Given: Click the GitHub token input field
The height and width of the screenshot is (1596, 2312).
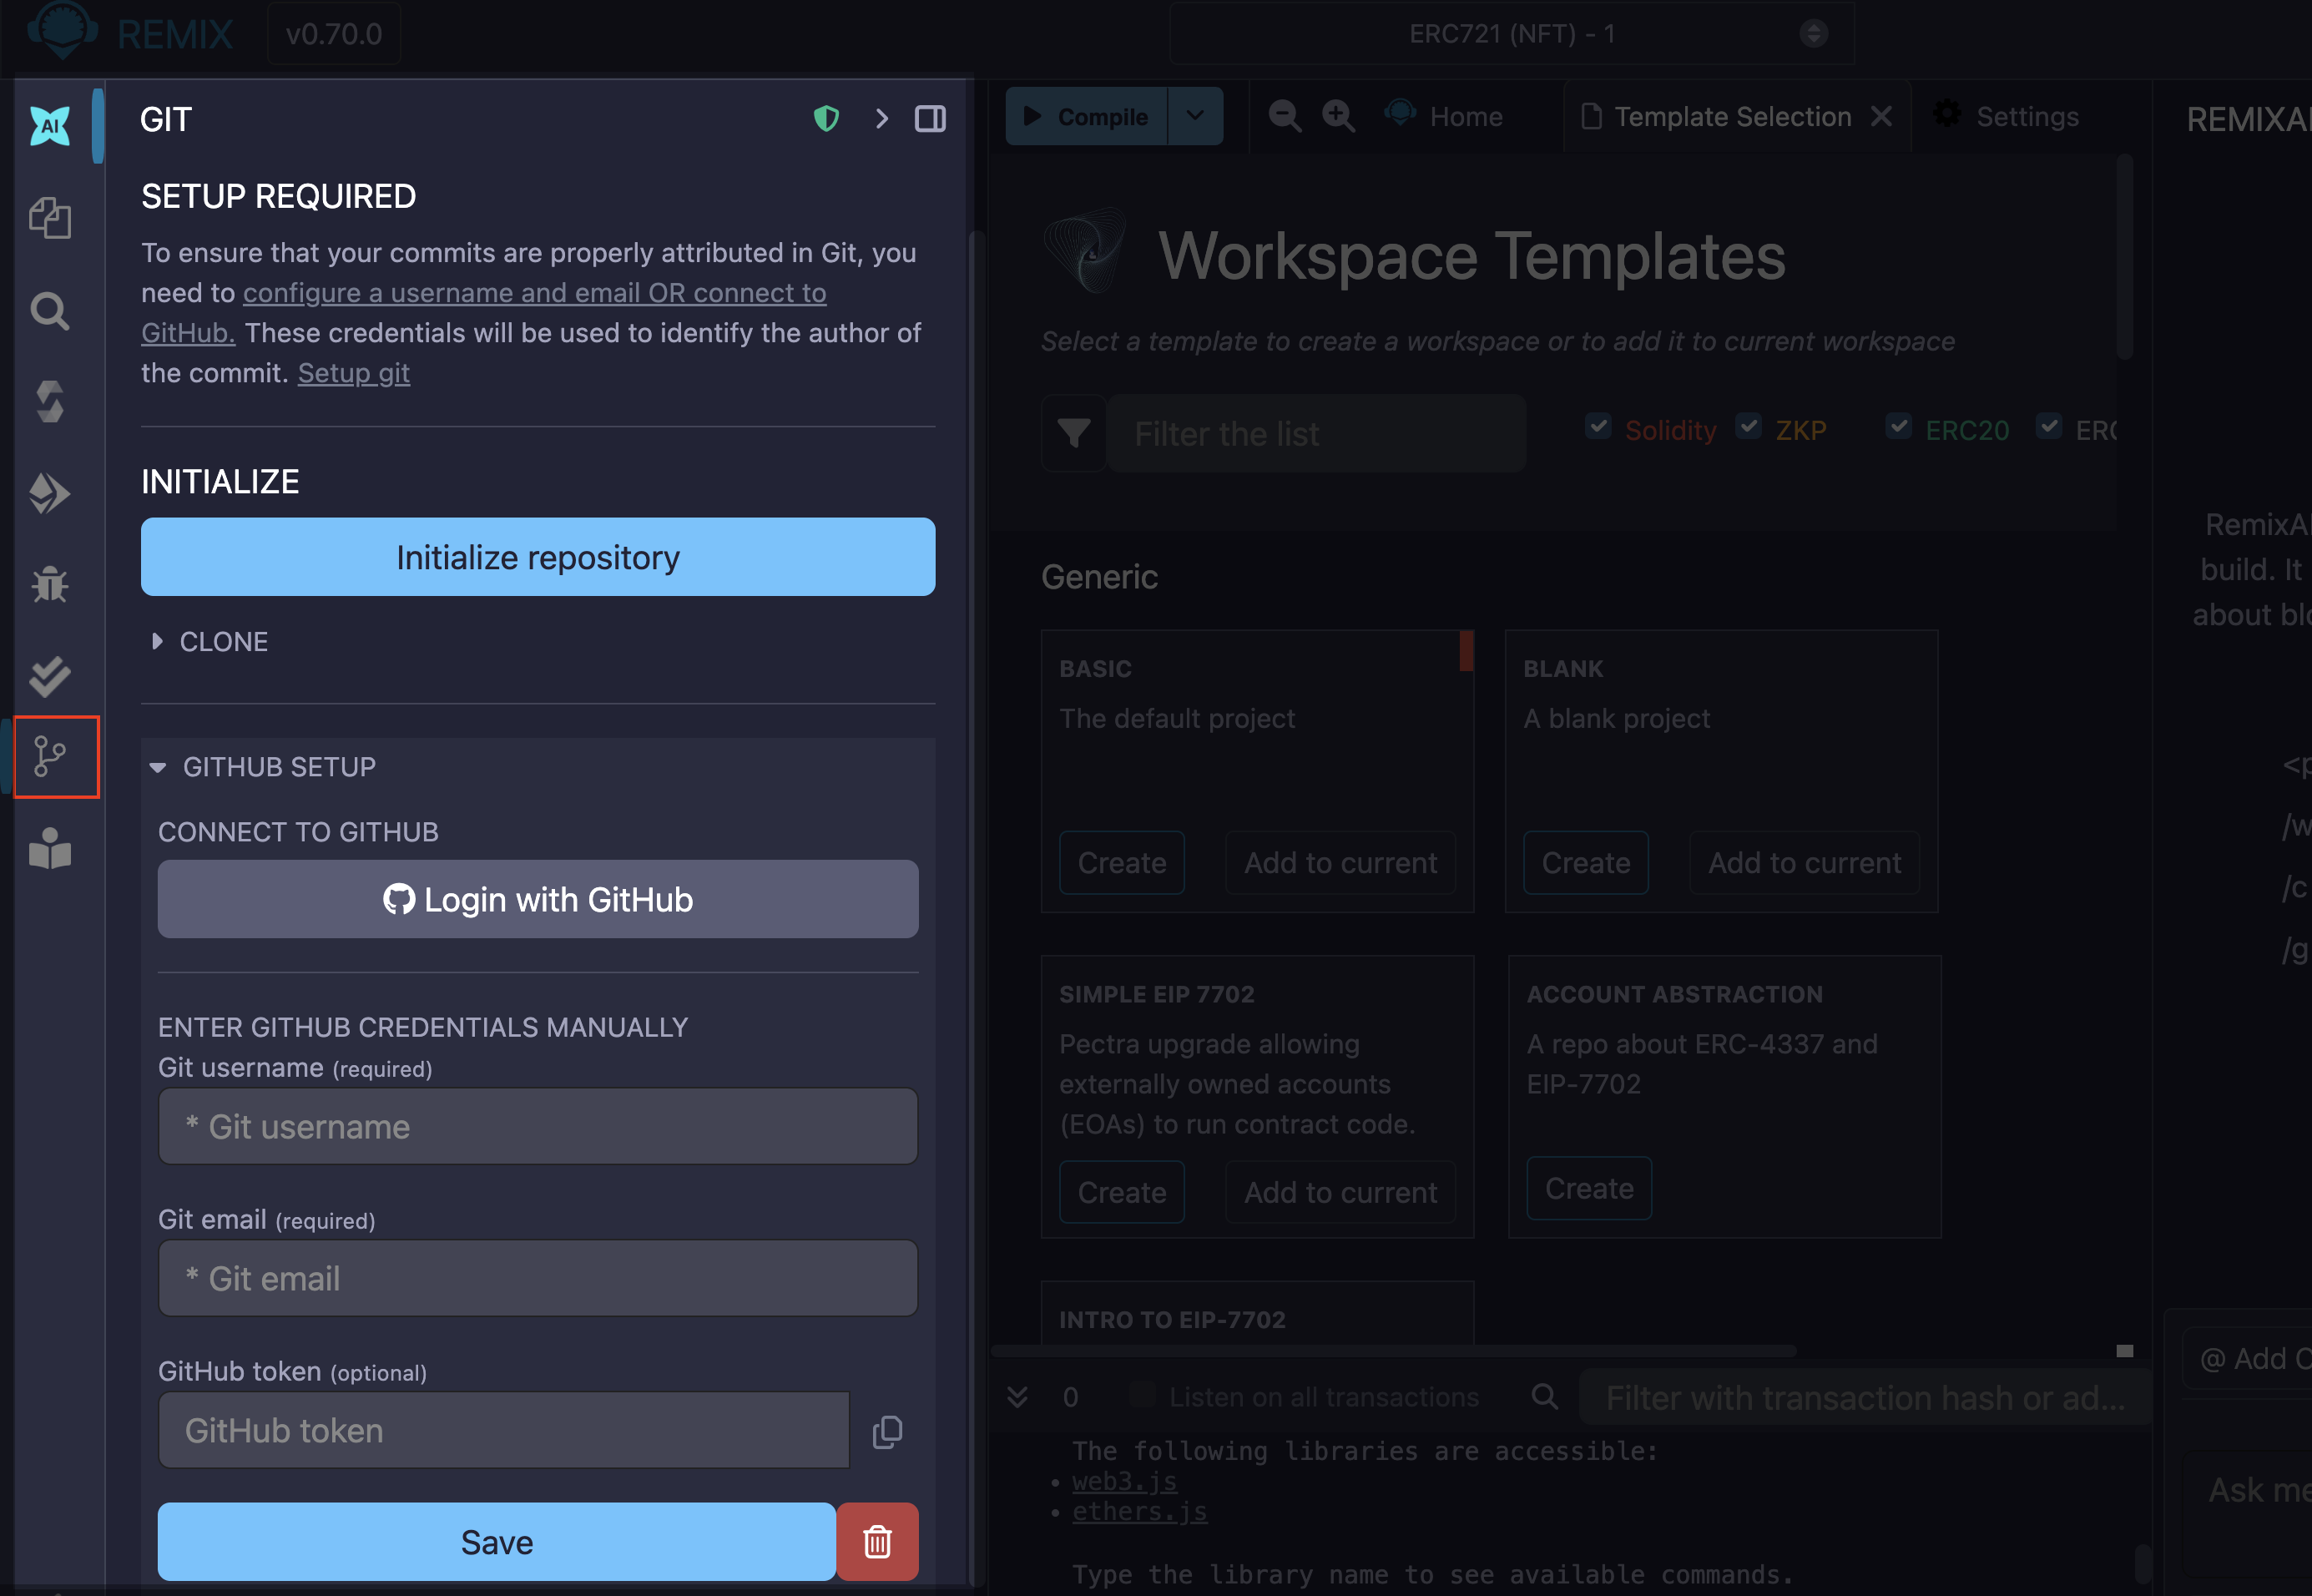Looking at the screenshot, I should pyautogui.click(x=504, y=1430).
